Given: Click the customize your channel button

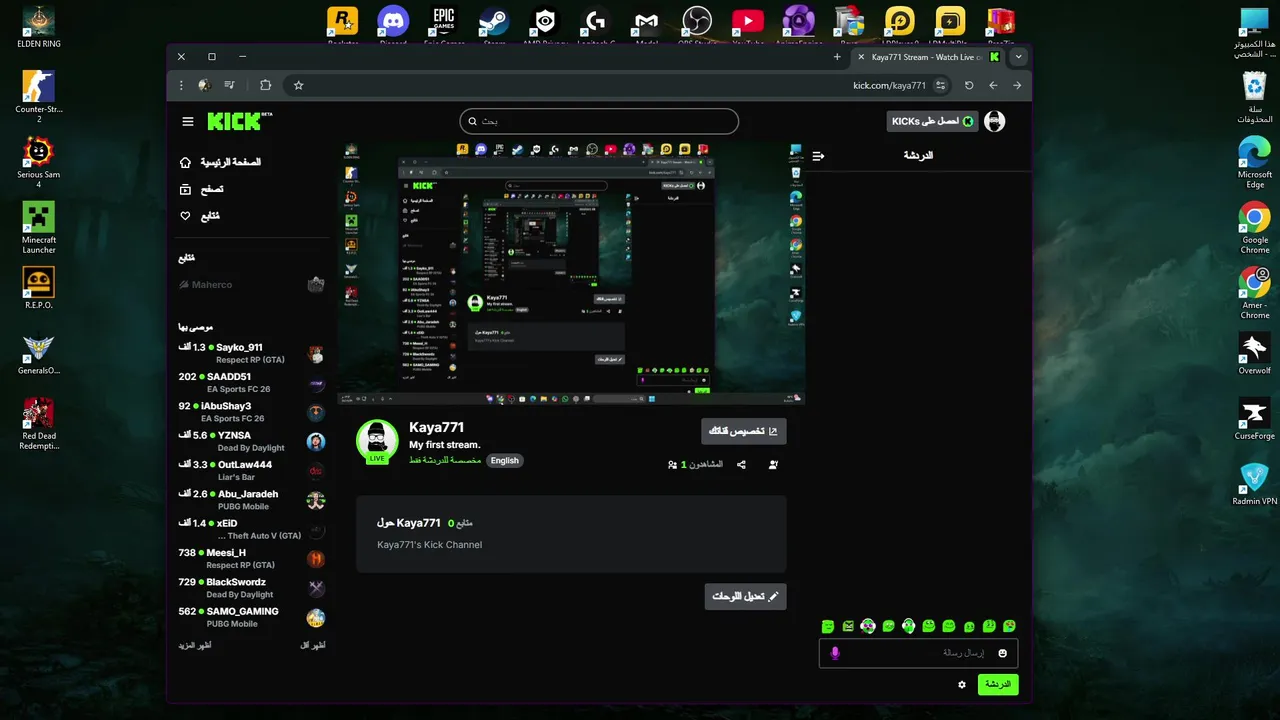Looking at the screenshot, I should [x=744, y=431].
